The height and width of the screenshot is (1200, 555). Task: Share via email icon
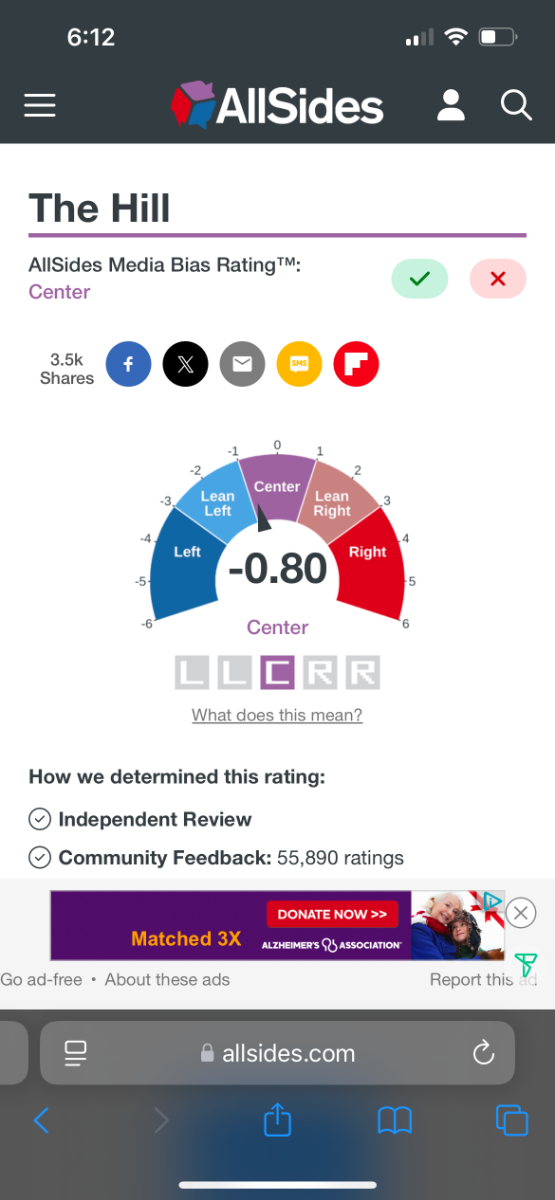[242, 364]
